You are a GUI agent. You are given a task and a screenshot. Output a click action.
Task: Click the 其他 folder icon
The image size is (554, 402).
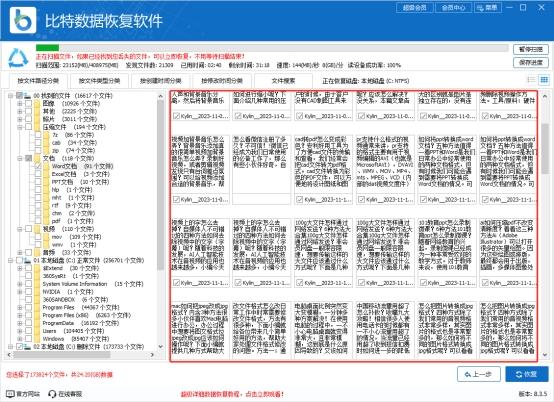37,111
